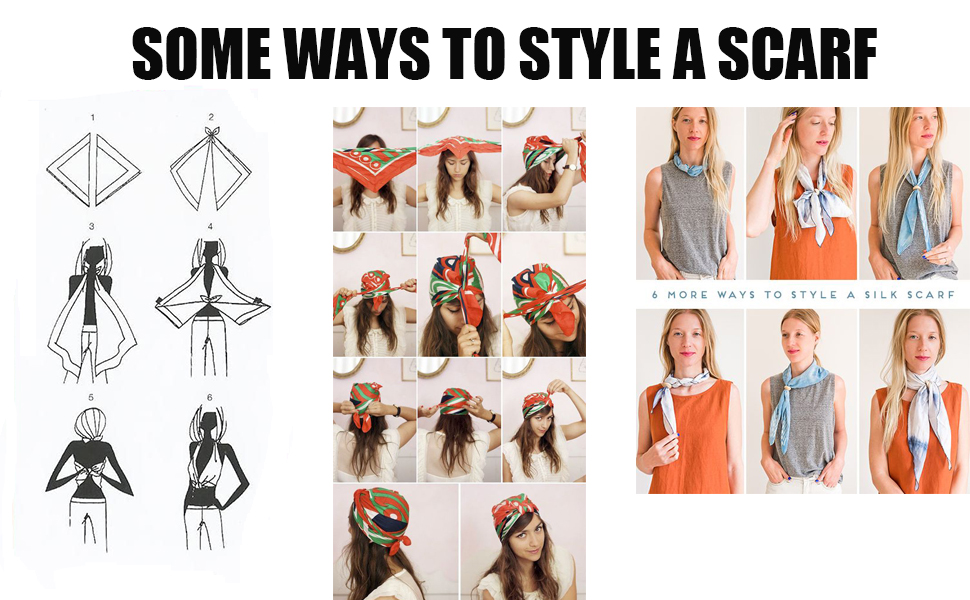Select center photo with scarf ends raised above head
The height and width of the screenshot is (600, 970).
[459, 294]
